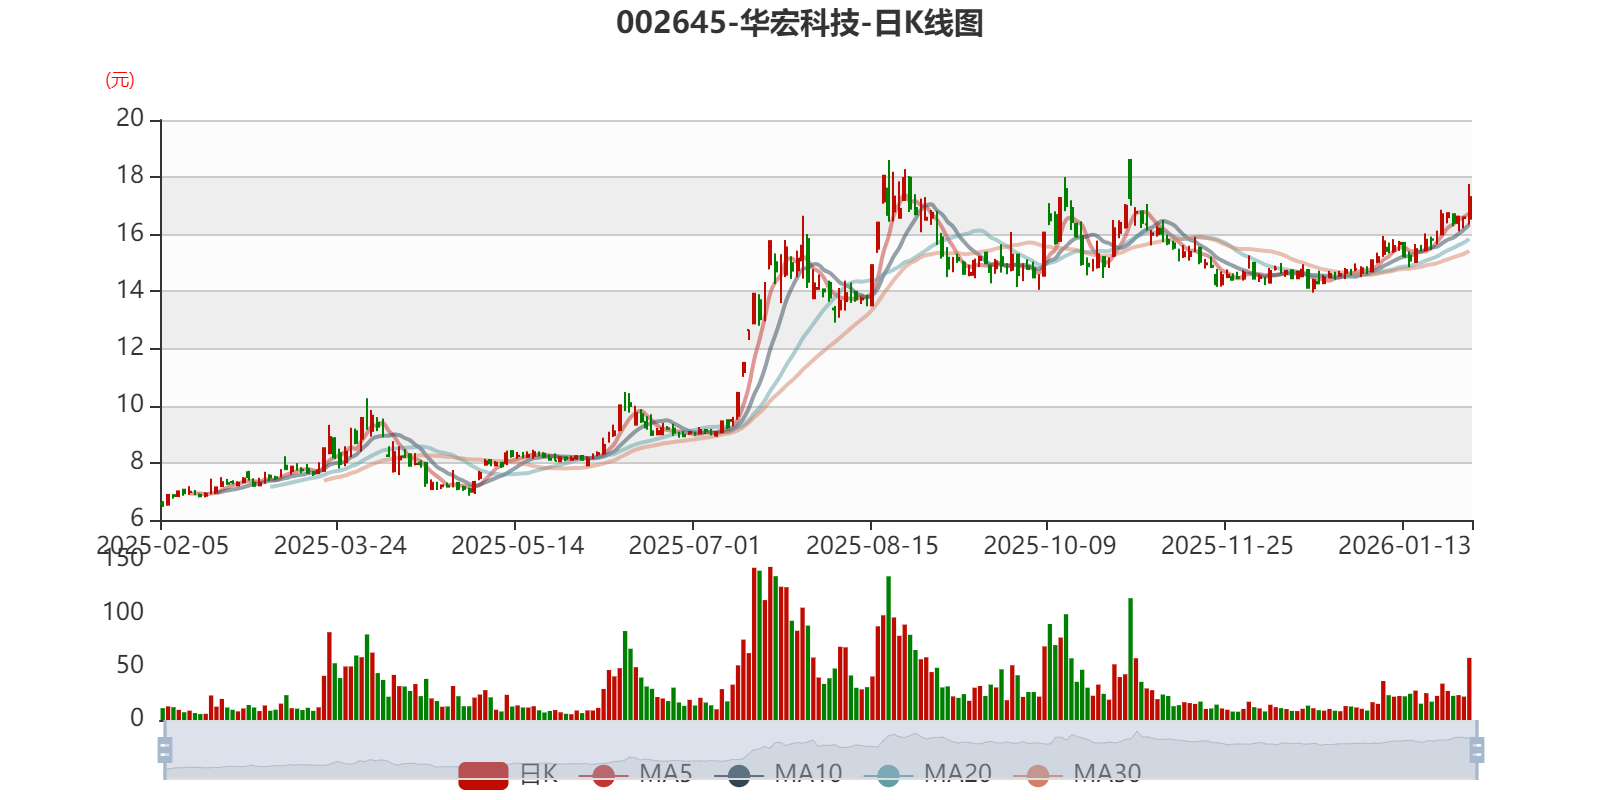
Task: Click the 100 volume axis label
Action: (x=123, y=612)
